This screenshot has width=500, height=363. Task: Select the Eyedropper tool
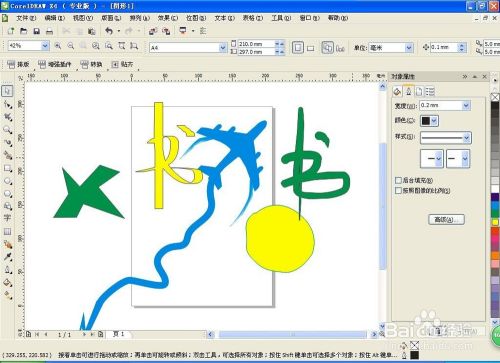tap(8, 257)
